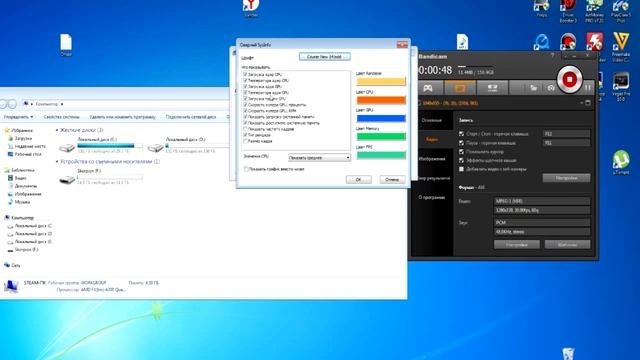Change the orange CPU color swatch

click(381, 100)
